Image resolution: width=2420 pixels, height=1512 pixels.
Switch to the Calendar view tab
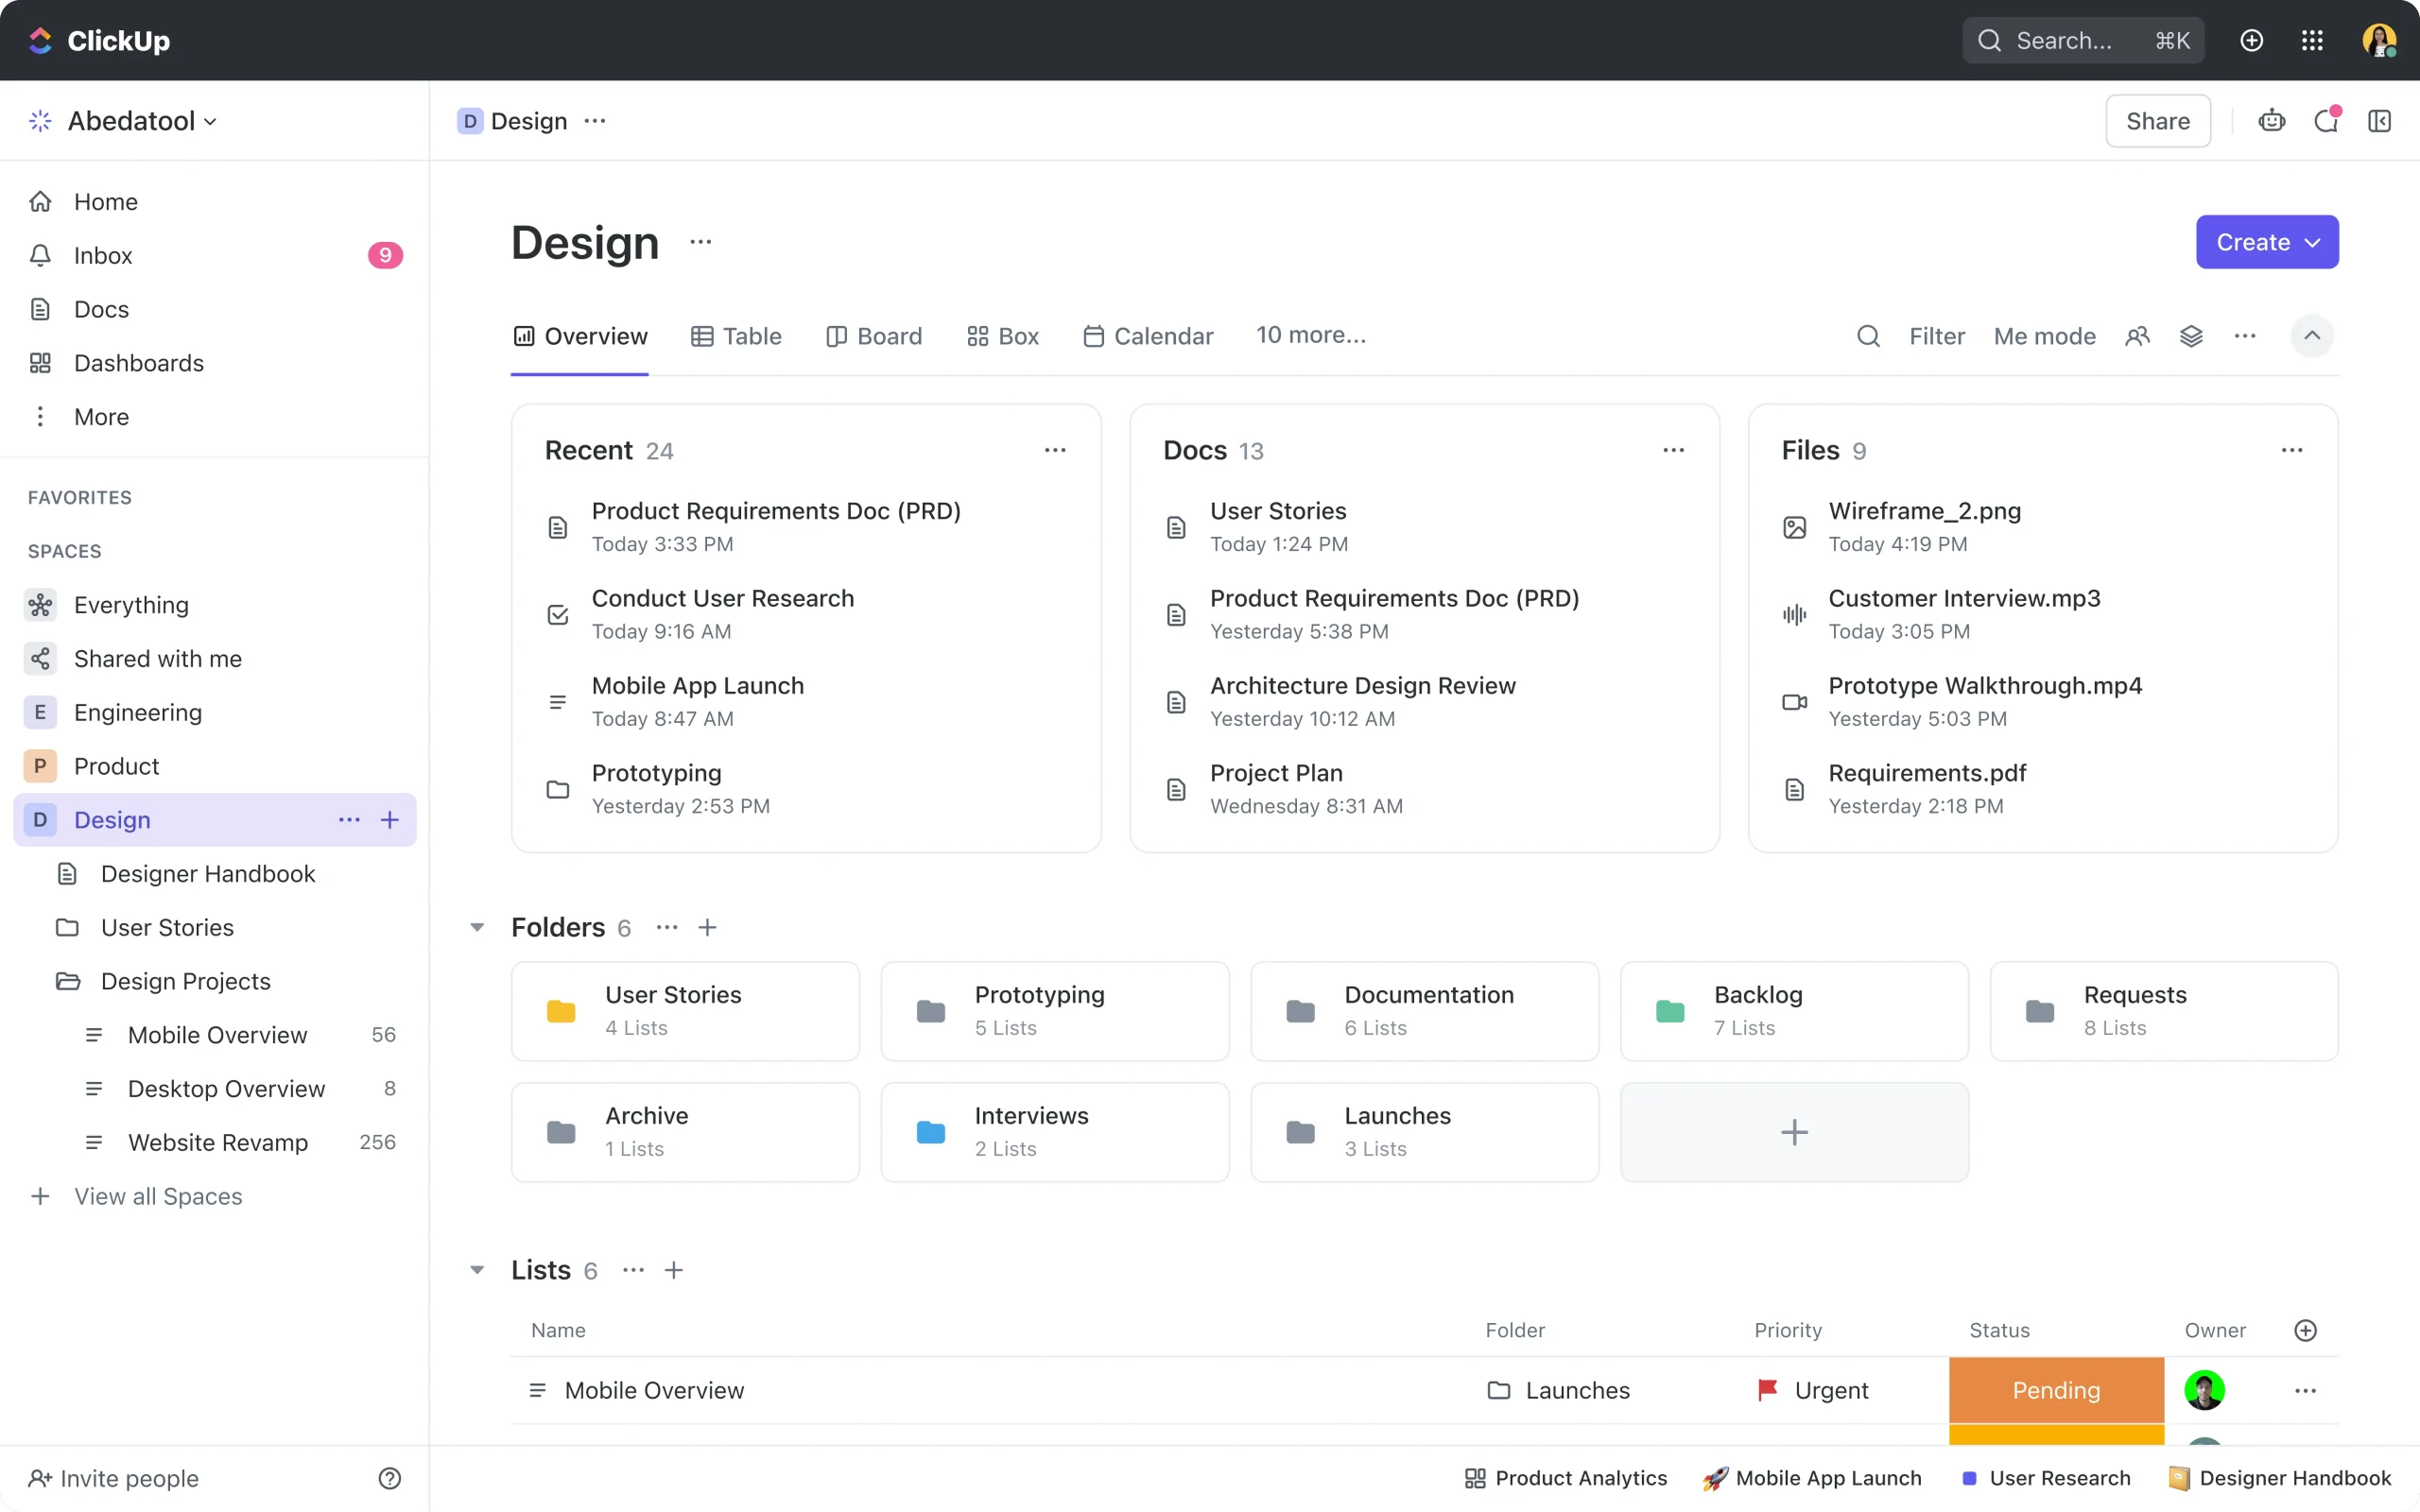pyautogui.click(x=1148, y=336)
